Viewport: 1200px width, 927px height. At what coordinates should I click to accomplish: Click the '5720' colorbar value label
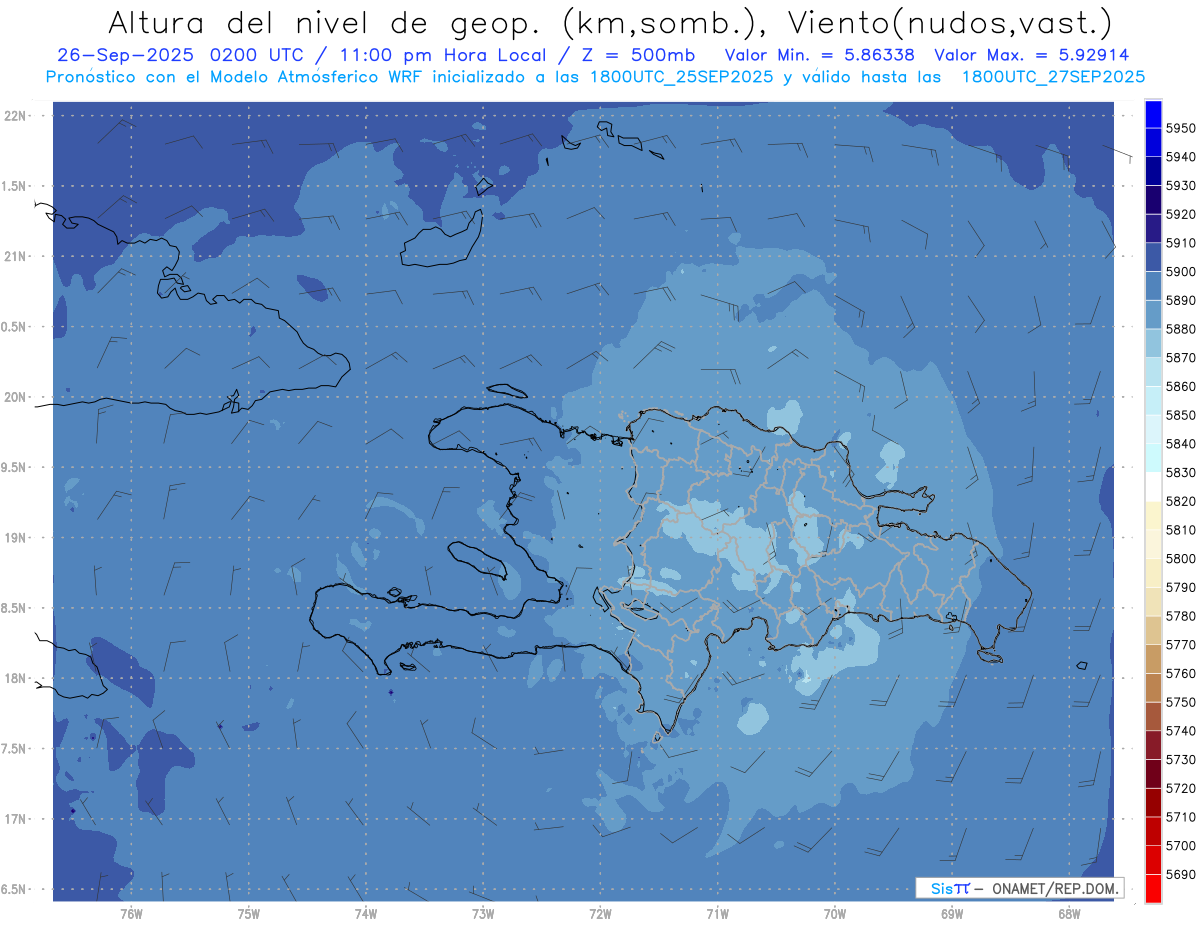(1180, 787)
